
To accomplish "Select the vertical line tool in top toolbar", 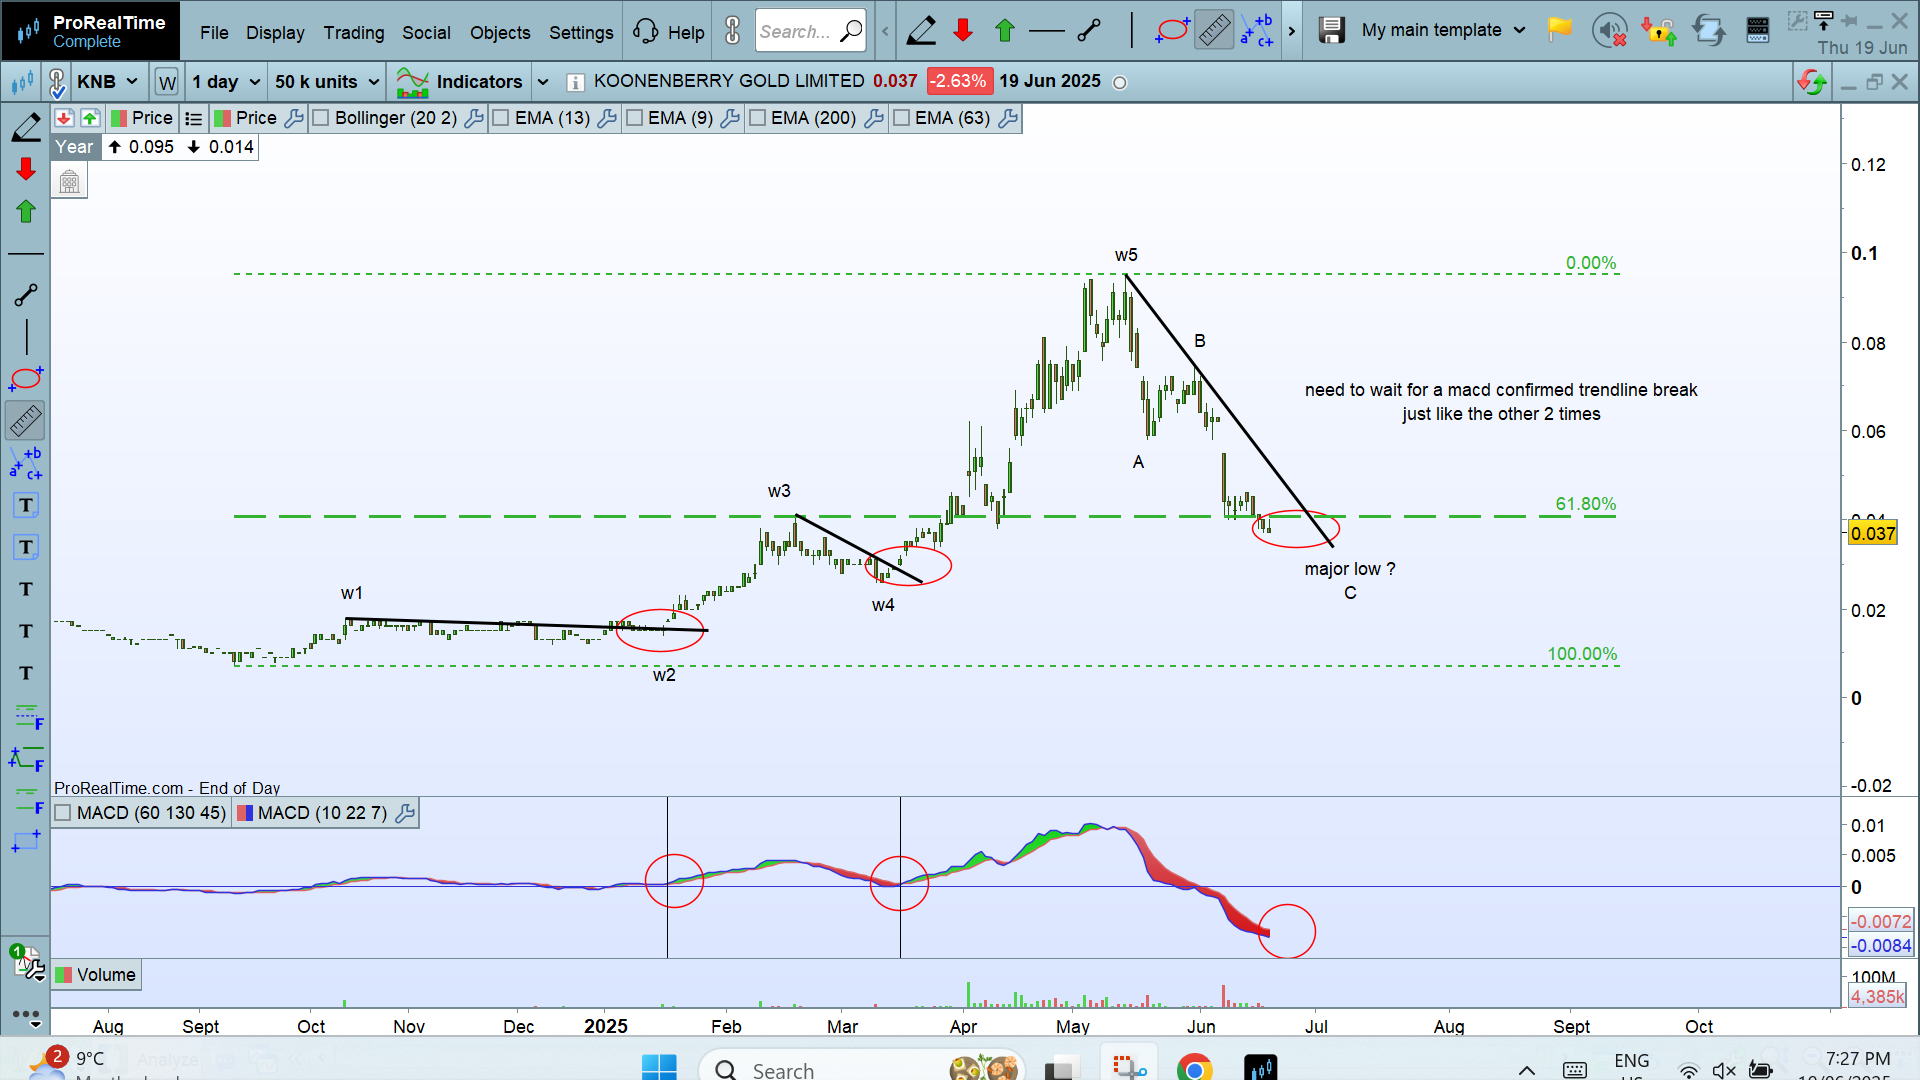I will coord(1132,31).
